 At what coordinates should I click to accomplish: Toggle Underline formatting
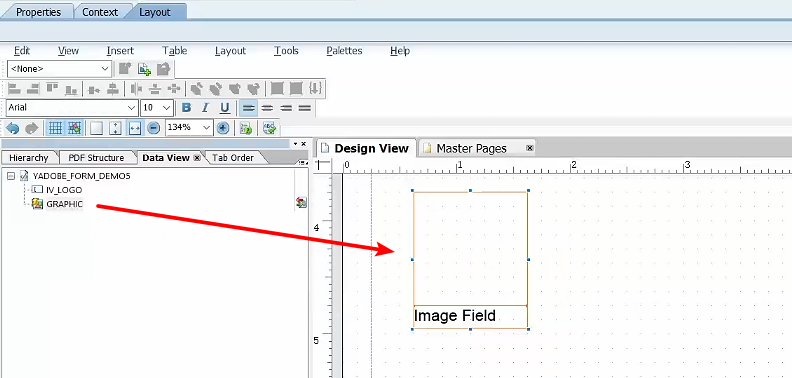pos(225,108)
